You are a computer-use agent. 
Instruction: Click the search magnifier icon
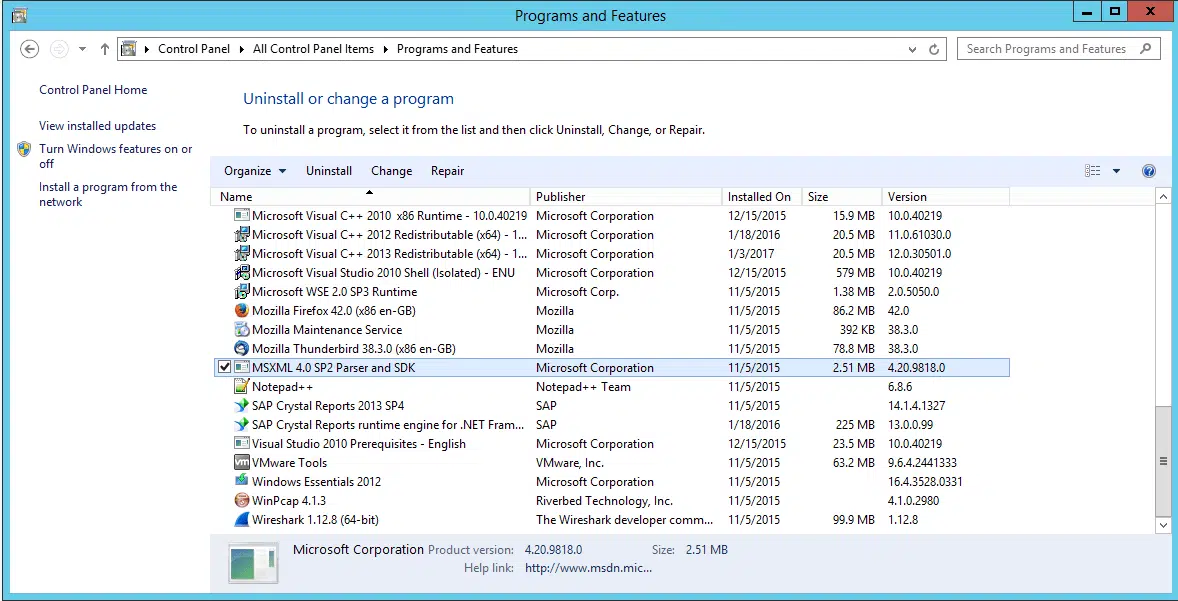[1146, 49]
